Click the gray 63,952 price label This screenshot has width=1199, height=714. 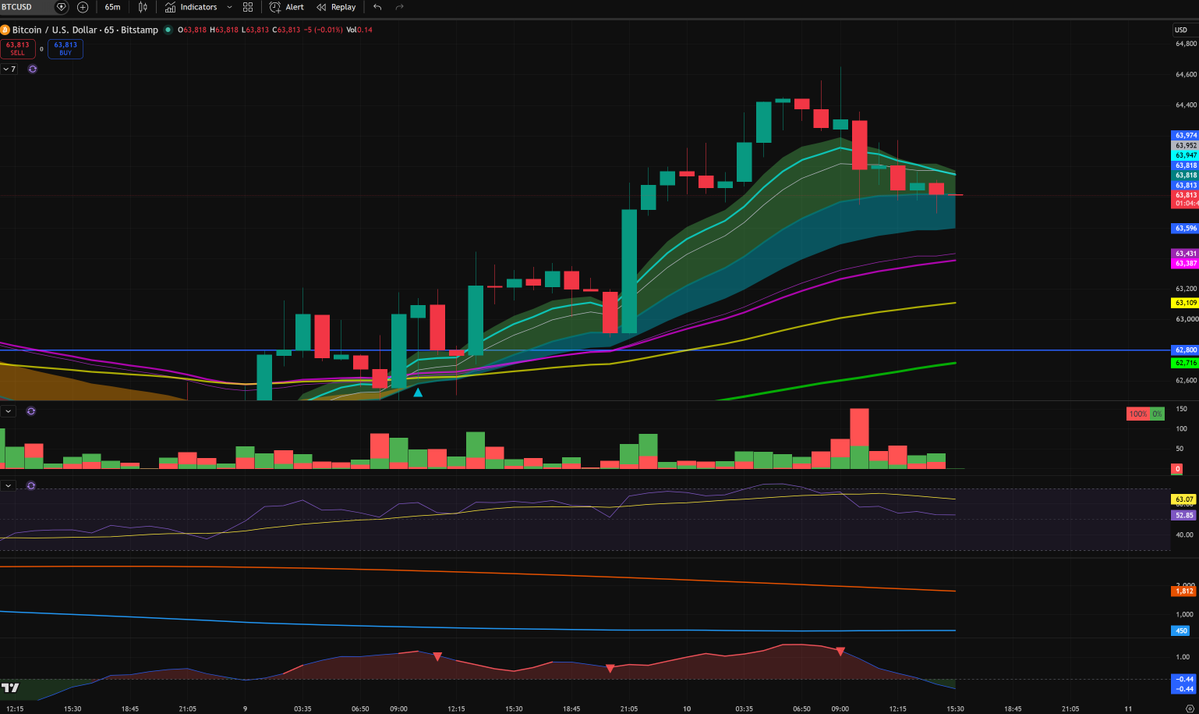(x=1185, y=145)
